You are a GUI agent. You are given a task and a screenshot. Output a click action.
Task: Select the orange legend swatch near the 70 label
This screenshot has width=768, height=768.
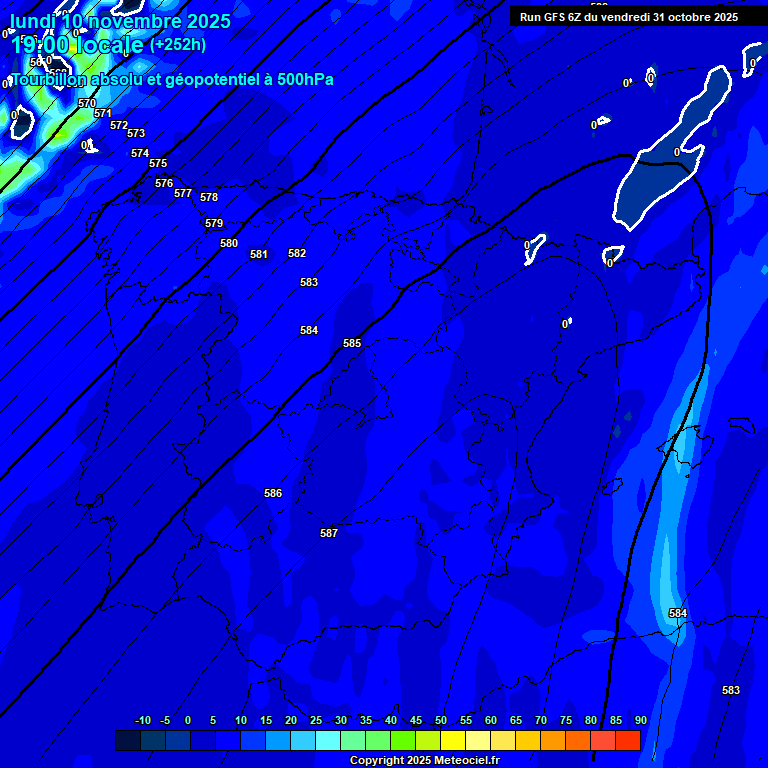pyautogui.click(x=553, y=741)
